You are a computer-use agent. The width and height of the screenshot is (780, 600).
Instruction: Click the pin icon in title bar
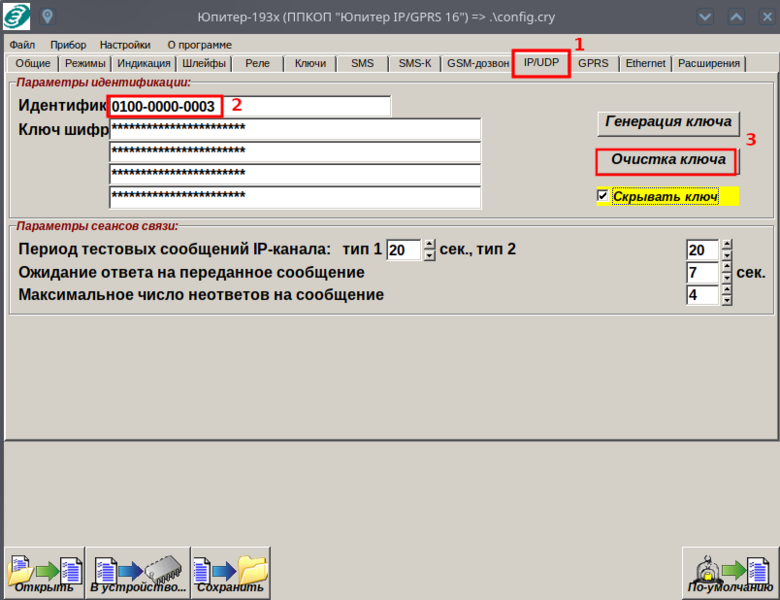tap(47, 17)
